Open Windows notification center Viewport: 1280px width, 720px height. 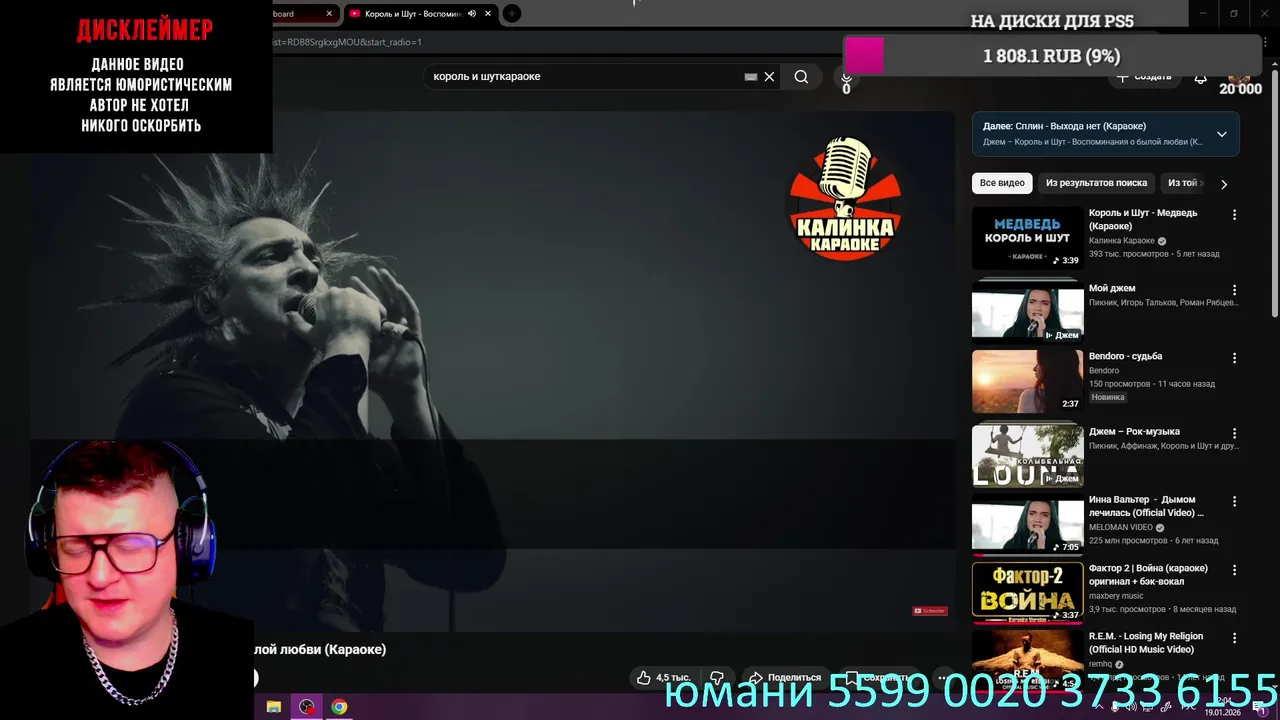[x=1262, y=709]
